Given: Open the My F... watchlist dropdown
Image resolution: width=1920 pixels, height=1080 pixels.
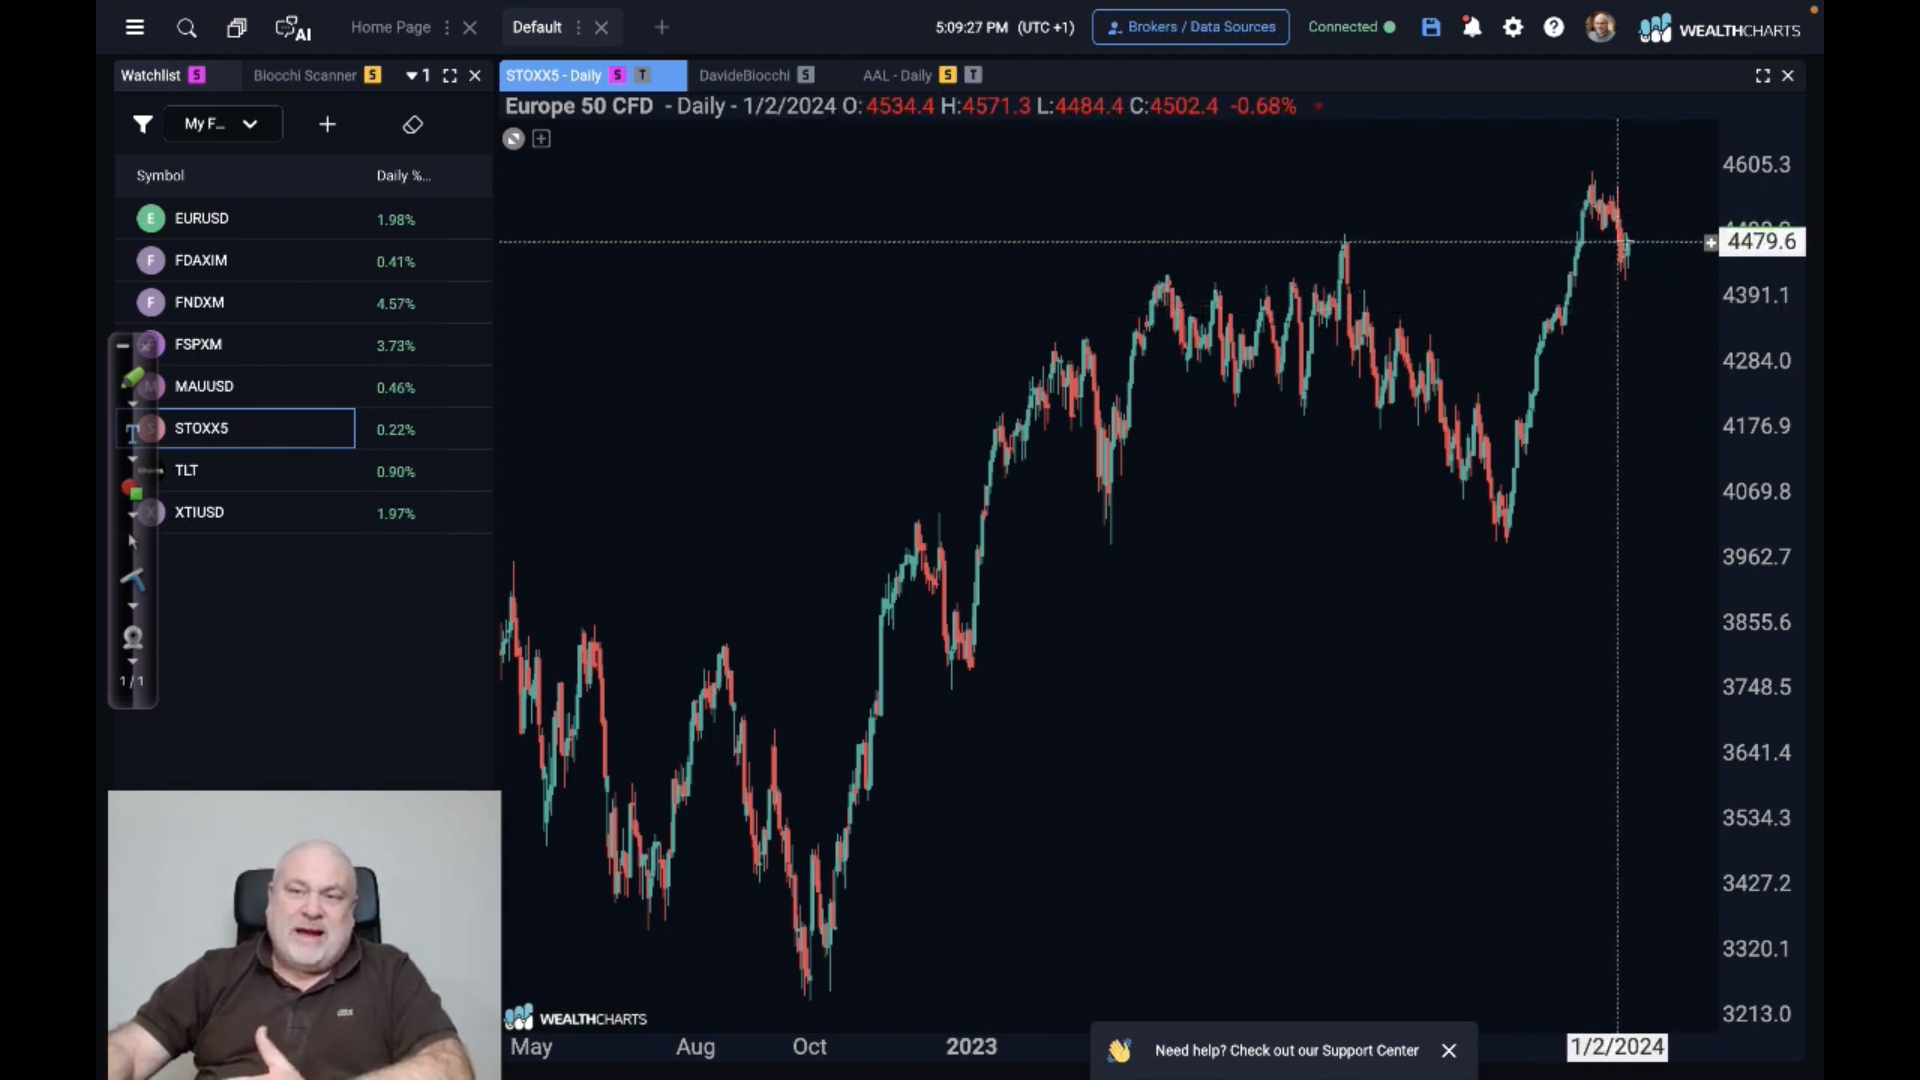Looking at the screenshot, I should 222,124.
